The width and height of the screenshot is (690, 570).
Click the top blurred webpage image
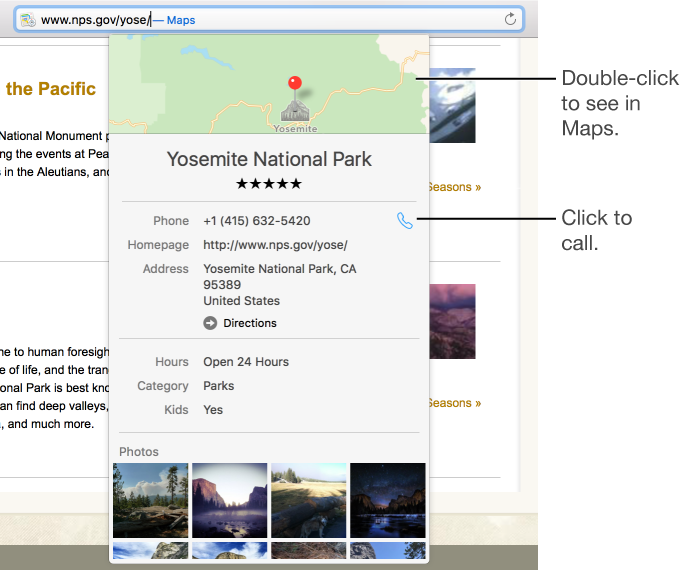(452, 105)
